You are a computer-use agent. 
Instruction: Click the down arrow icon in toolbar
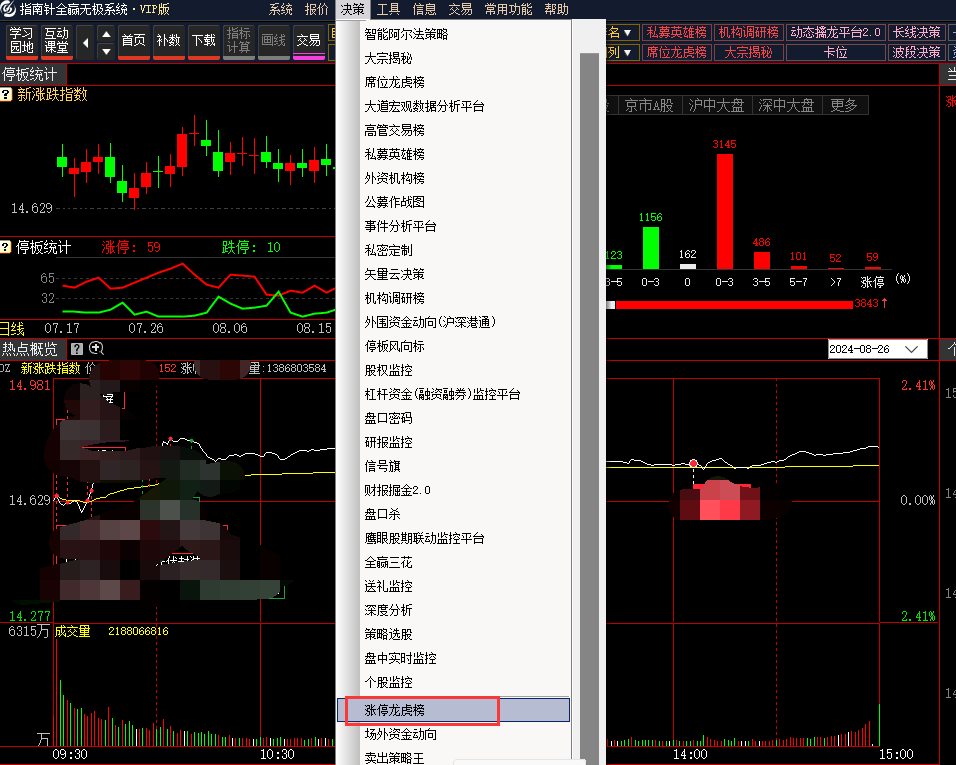coord(106,49)
